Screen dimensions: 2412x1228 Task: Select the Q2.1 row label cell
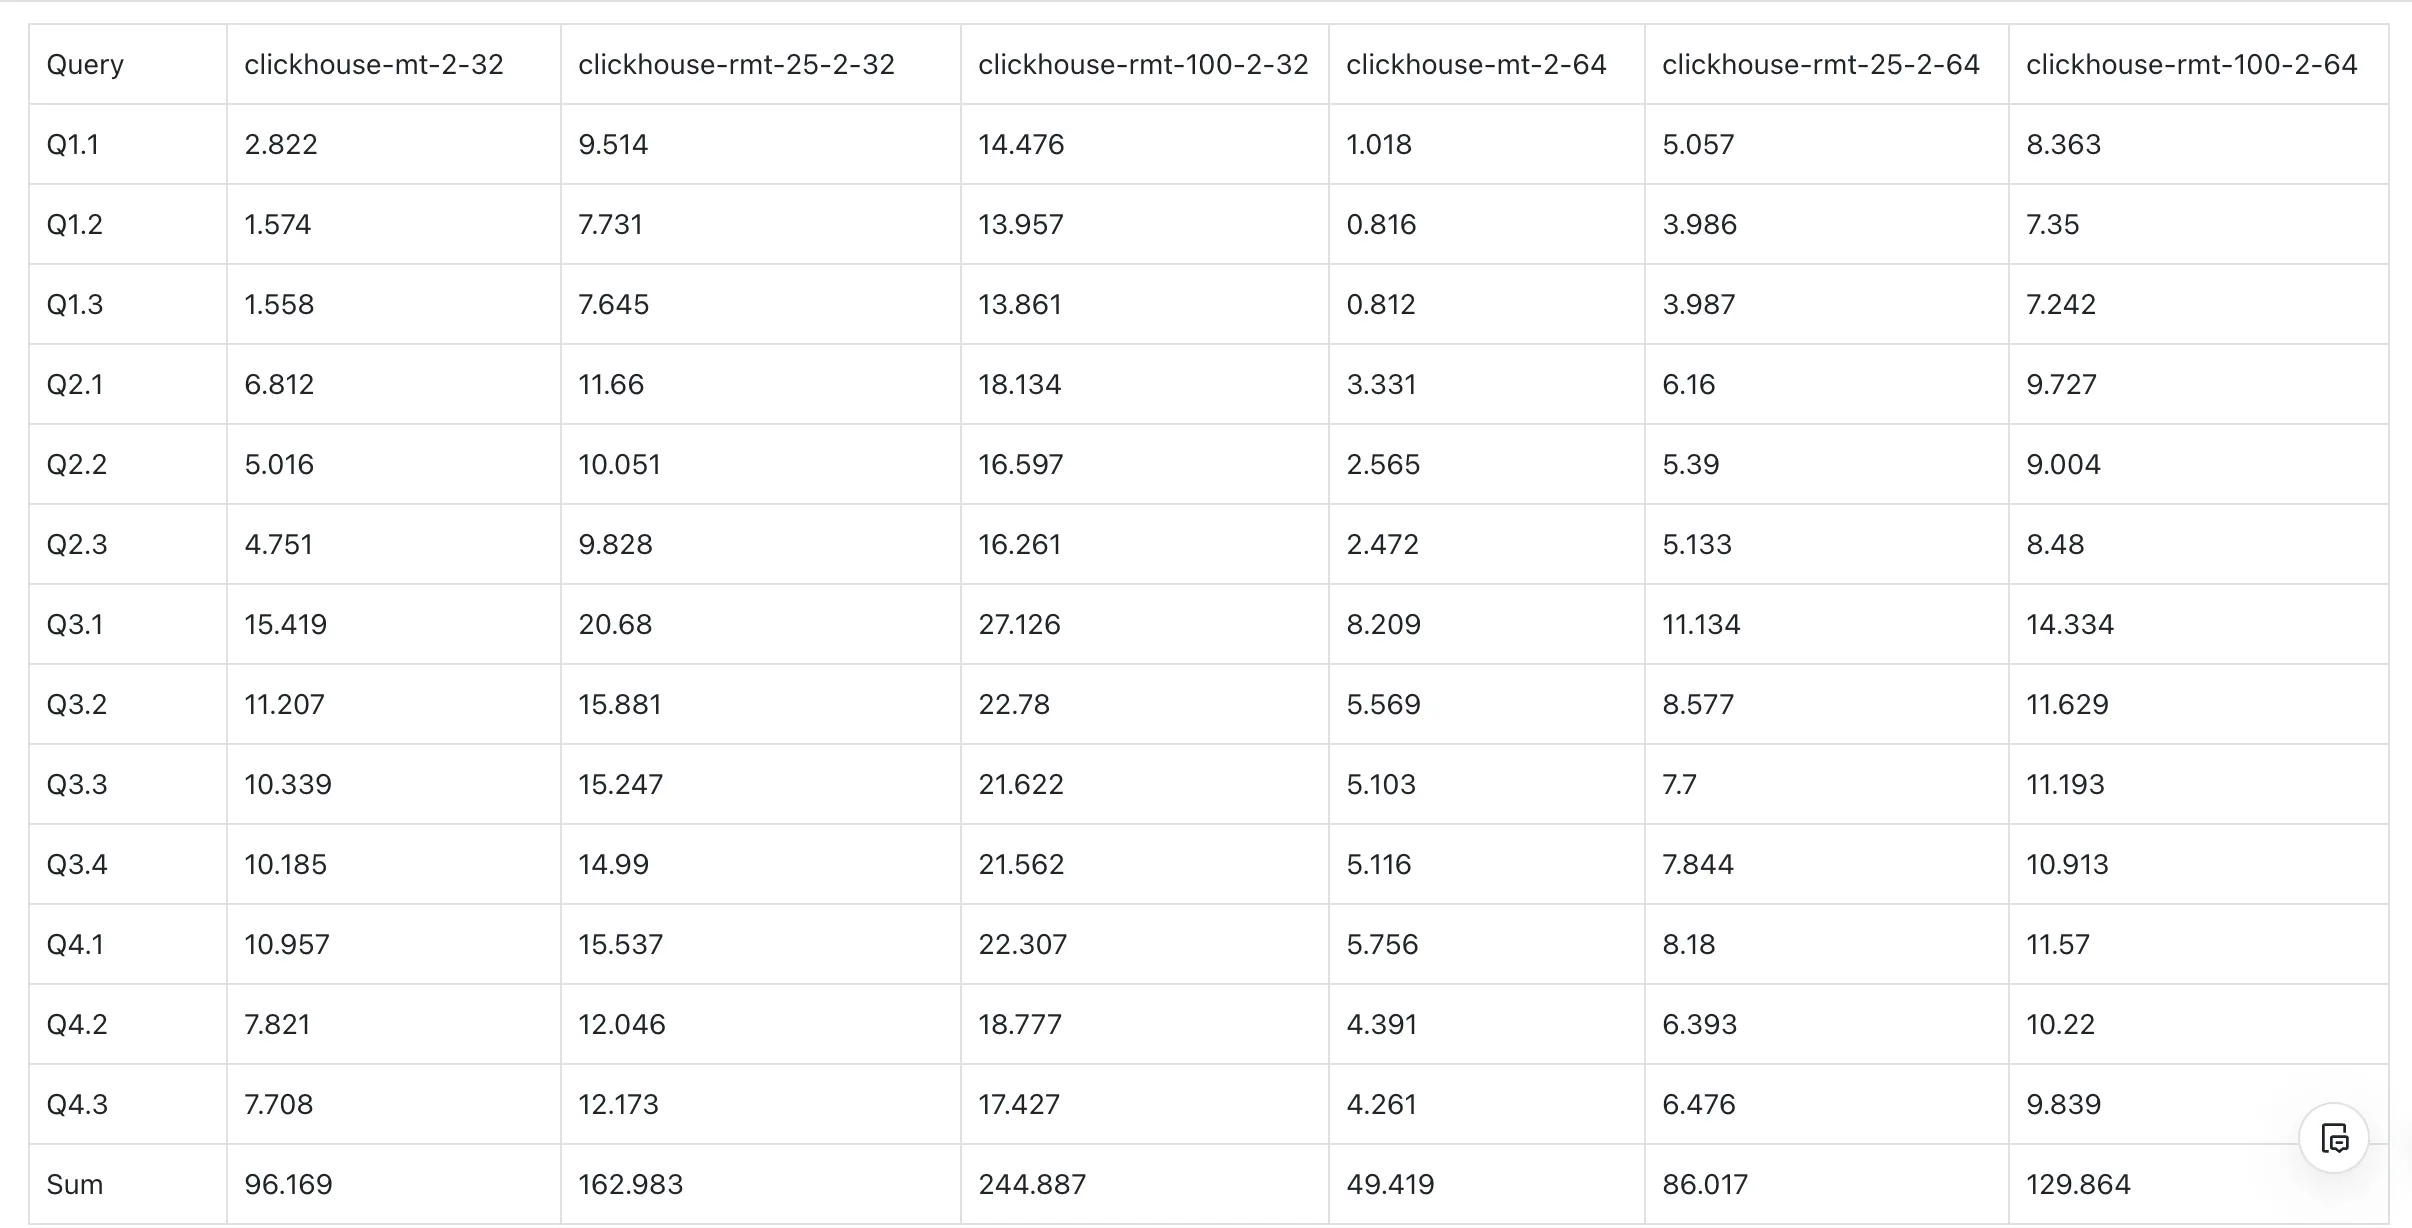(75, 384)
